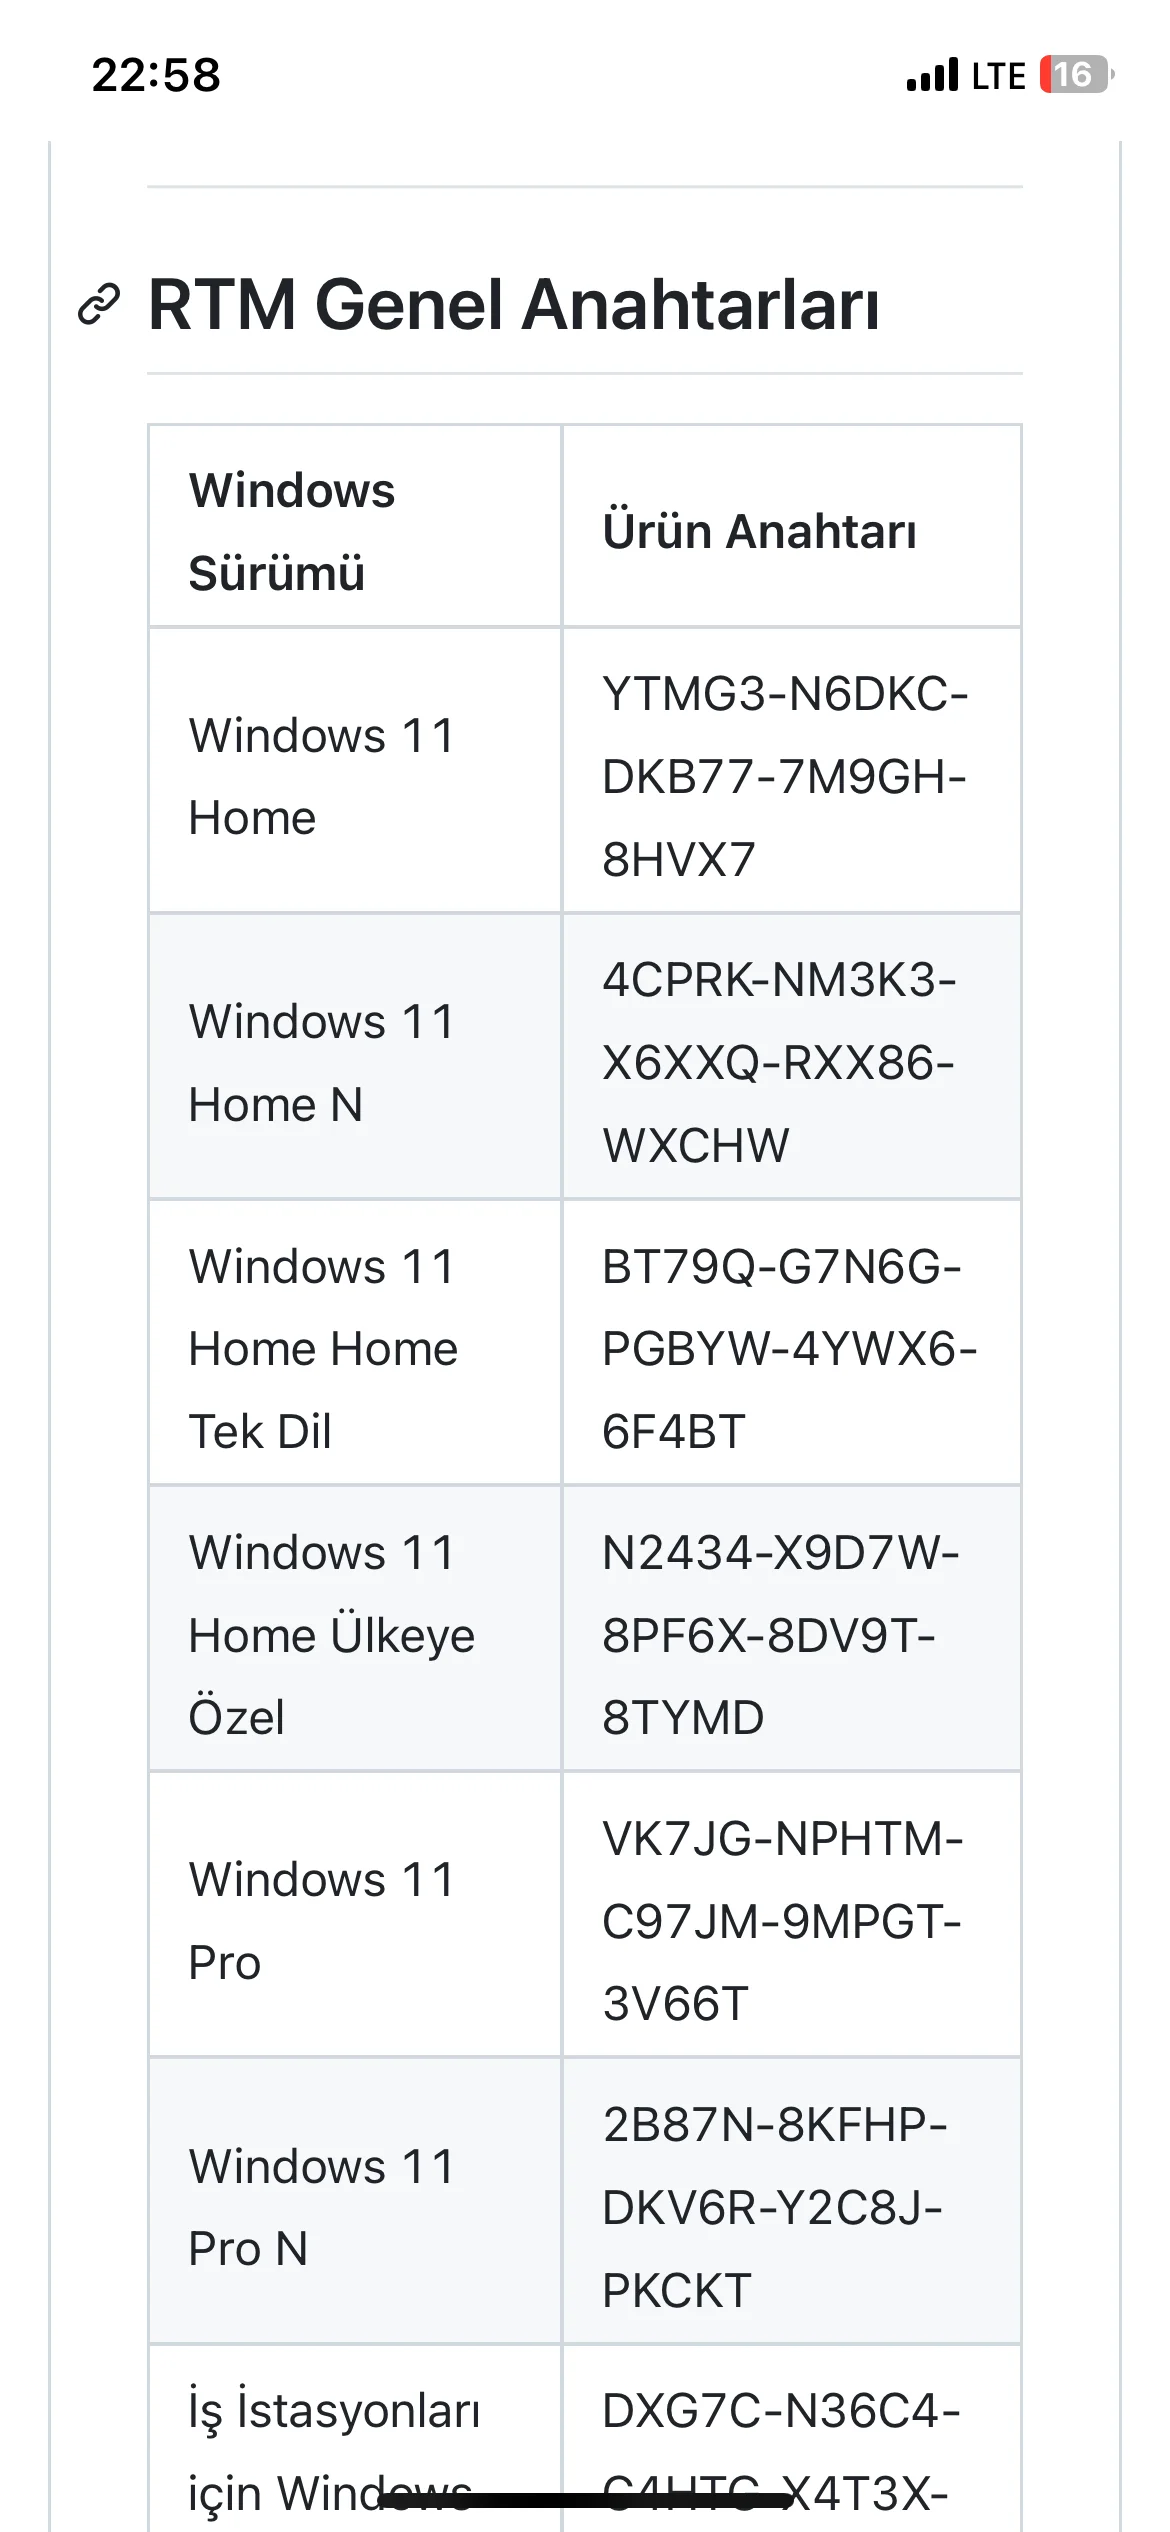Tap the battery indicator in status bar

click(1076, 75)
